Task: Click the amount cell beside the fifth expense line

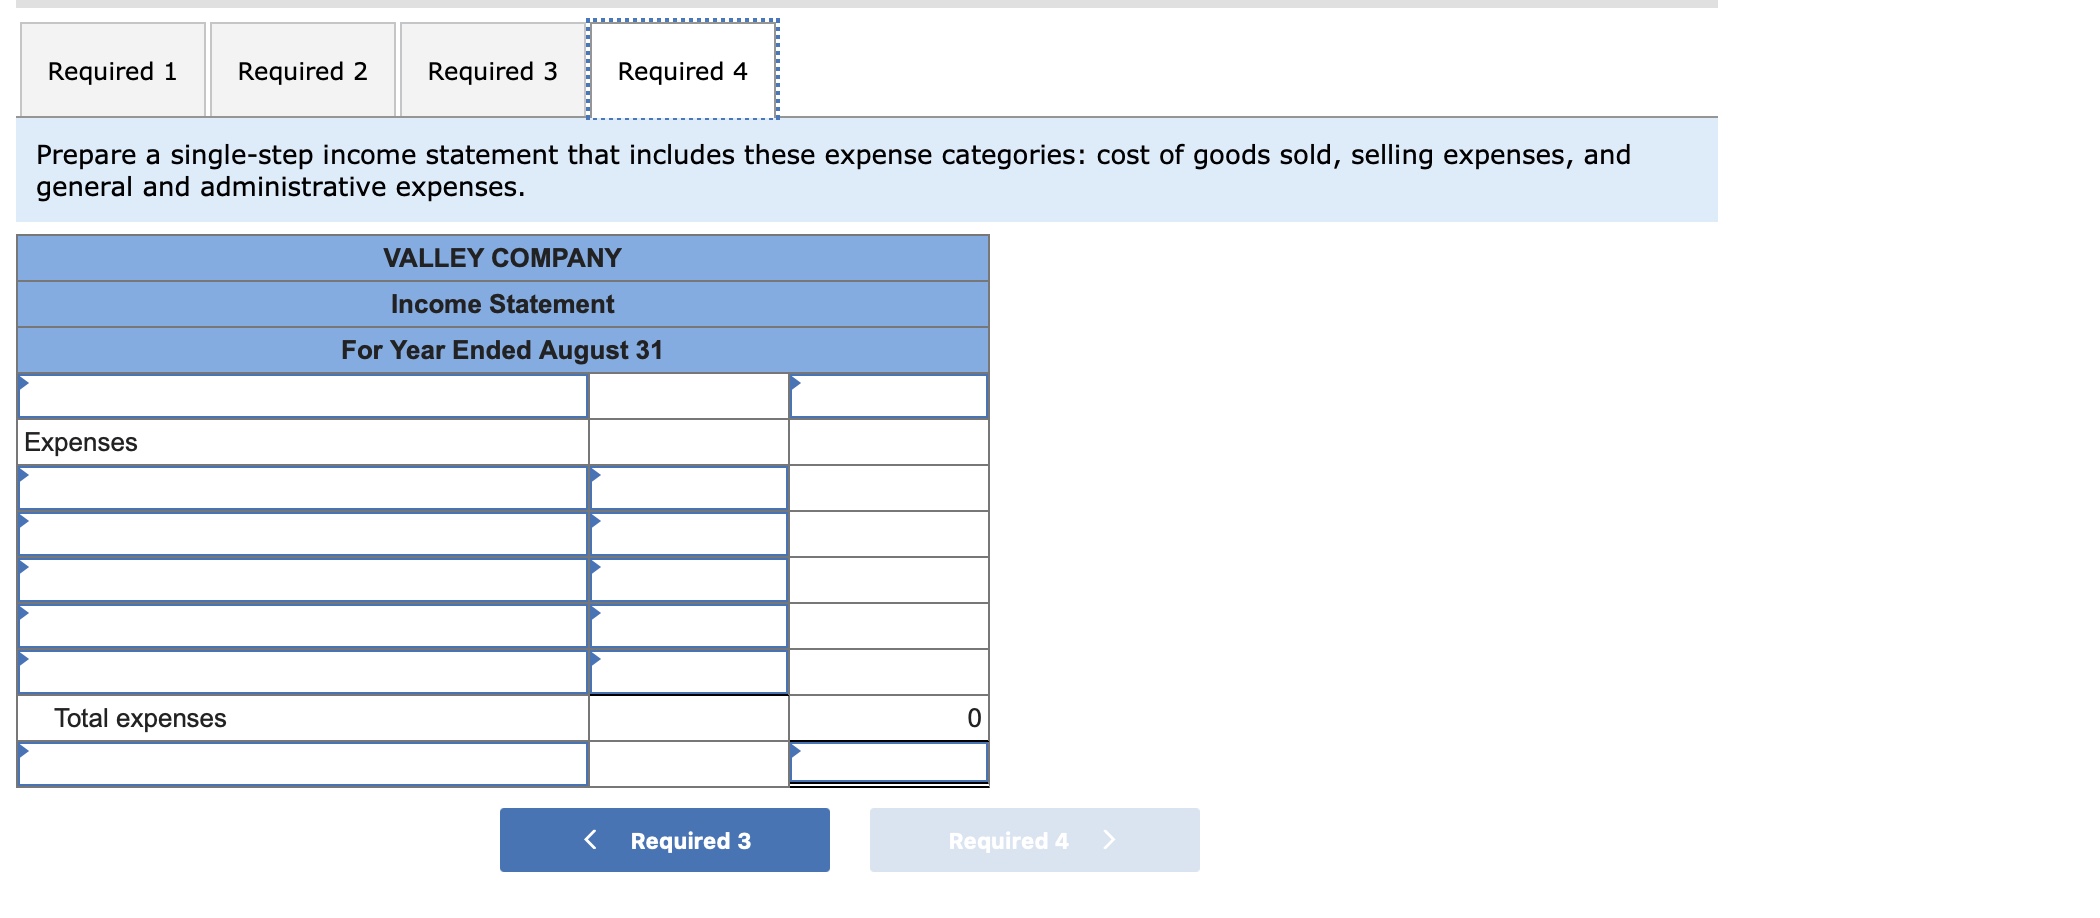Action: pos(688,669)
